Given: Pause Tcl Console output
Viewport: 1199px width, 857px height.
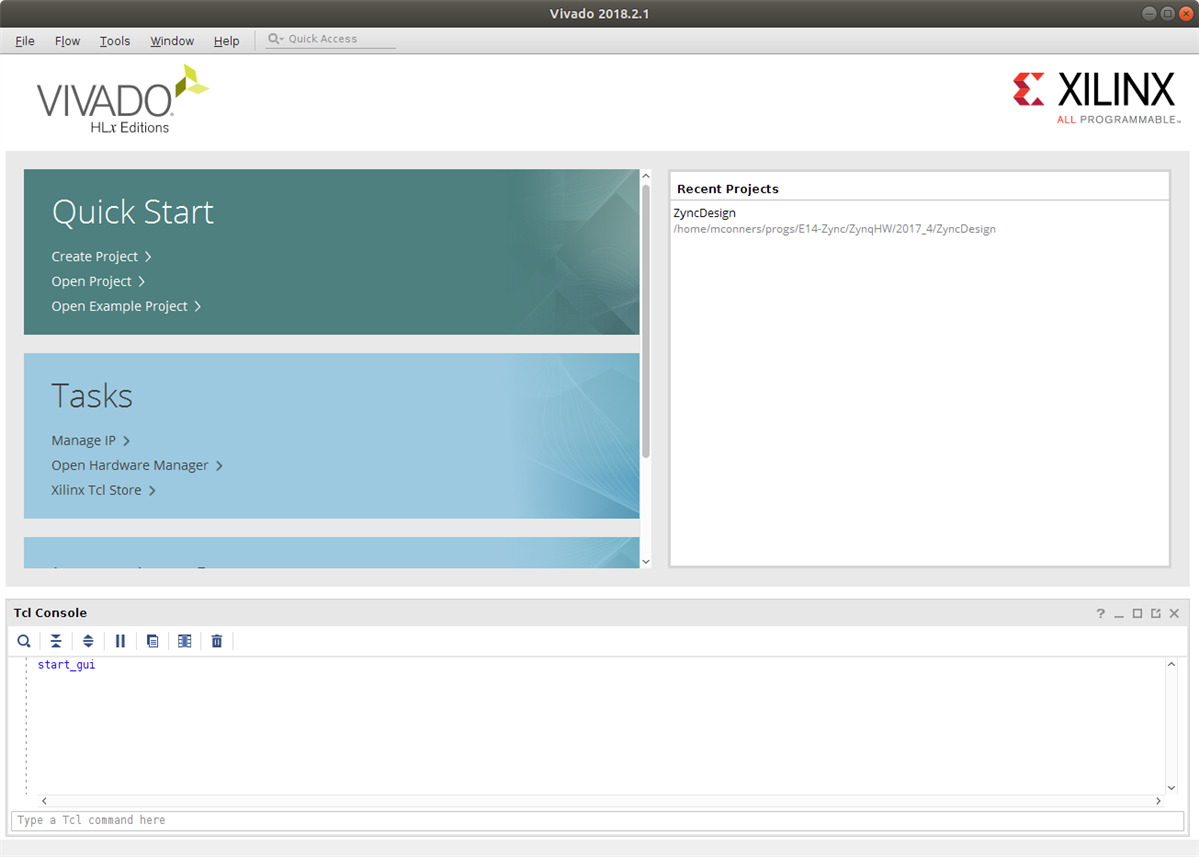Looking at the screenshot, I should pyautogui.click(x=120, y=641).
